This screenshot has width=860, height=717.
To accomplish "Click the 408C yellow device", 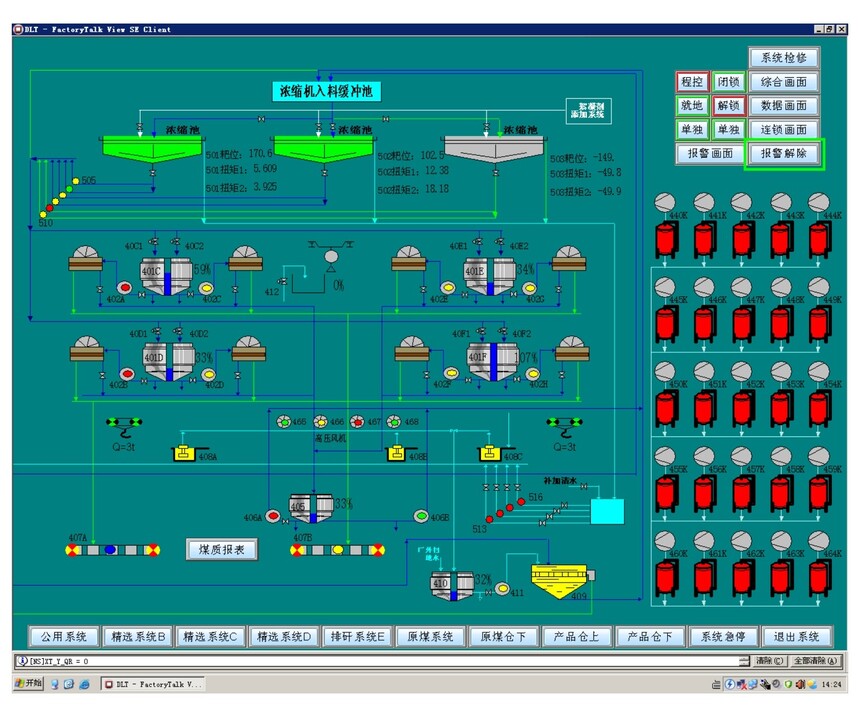I will pyautogui.click(x=491, y=453).
